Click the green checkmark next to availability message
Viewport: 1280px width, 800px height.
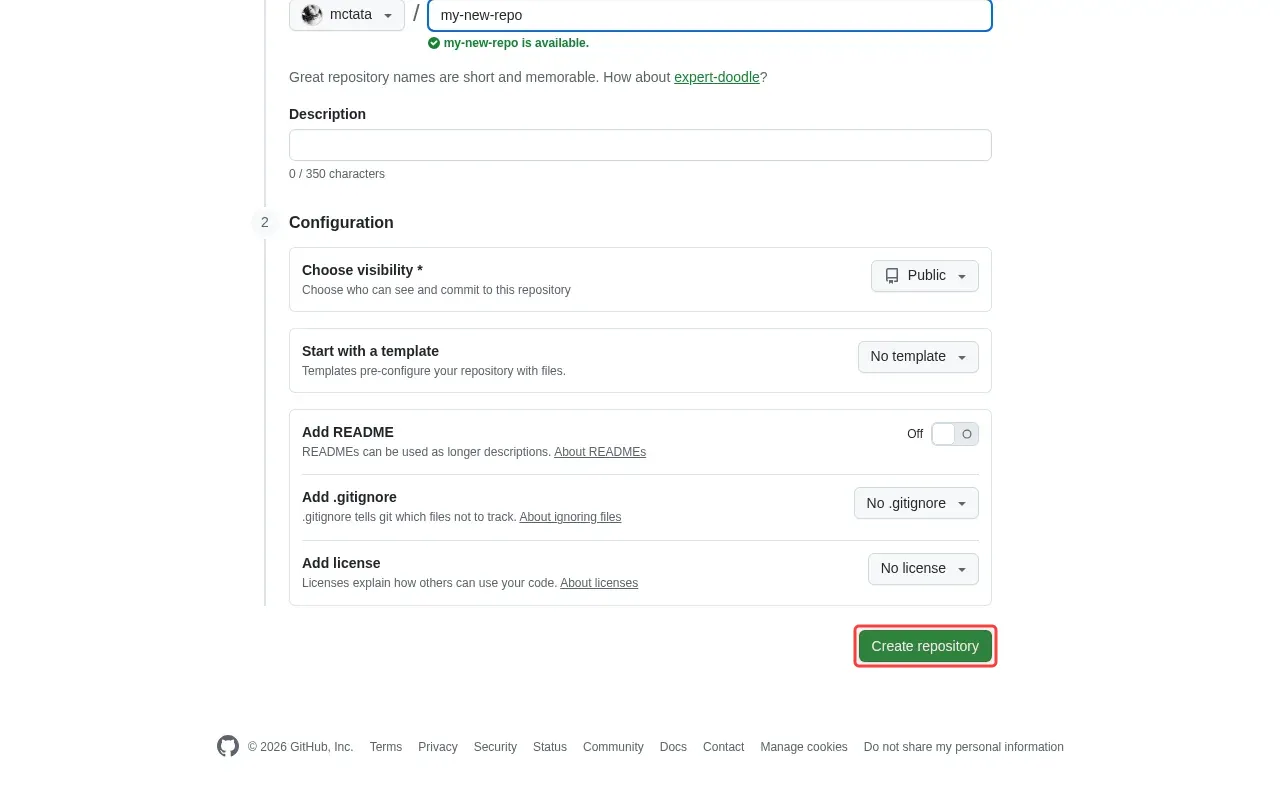click(433, 43)
